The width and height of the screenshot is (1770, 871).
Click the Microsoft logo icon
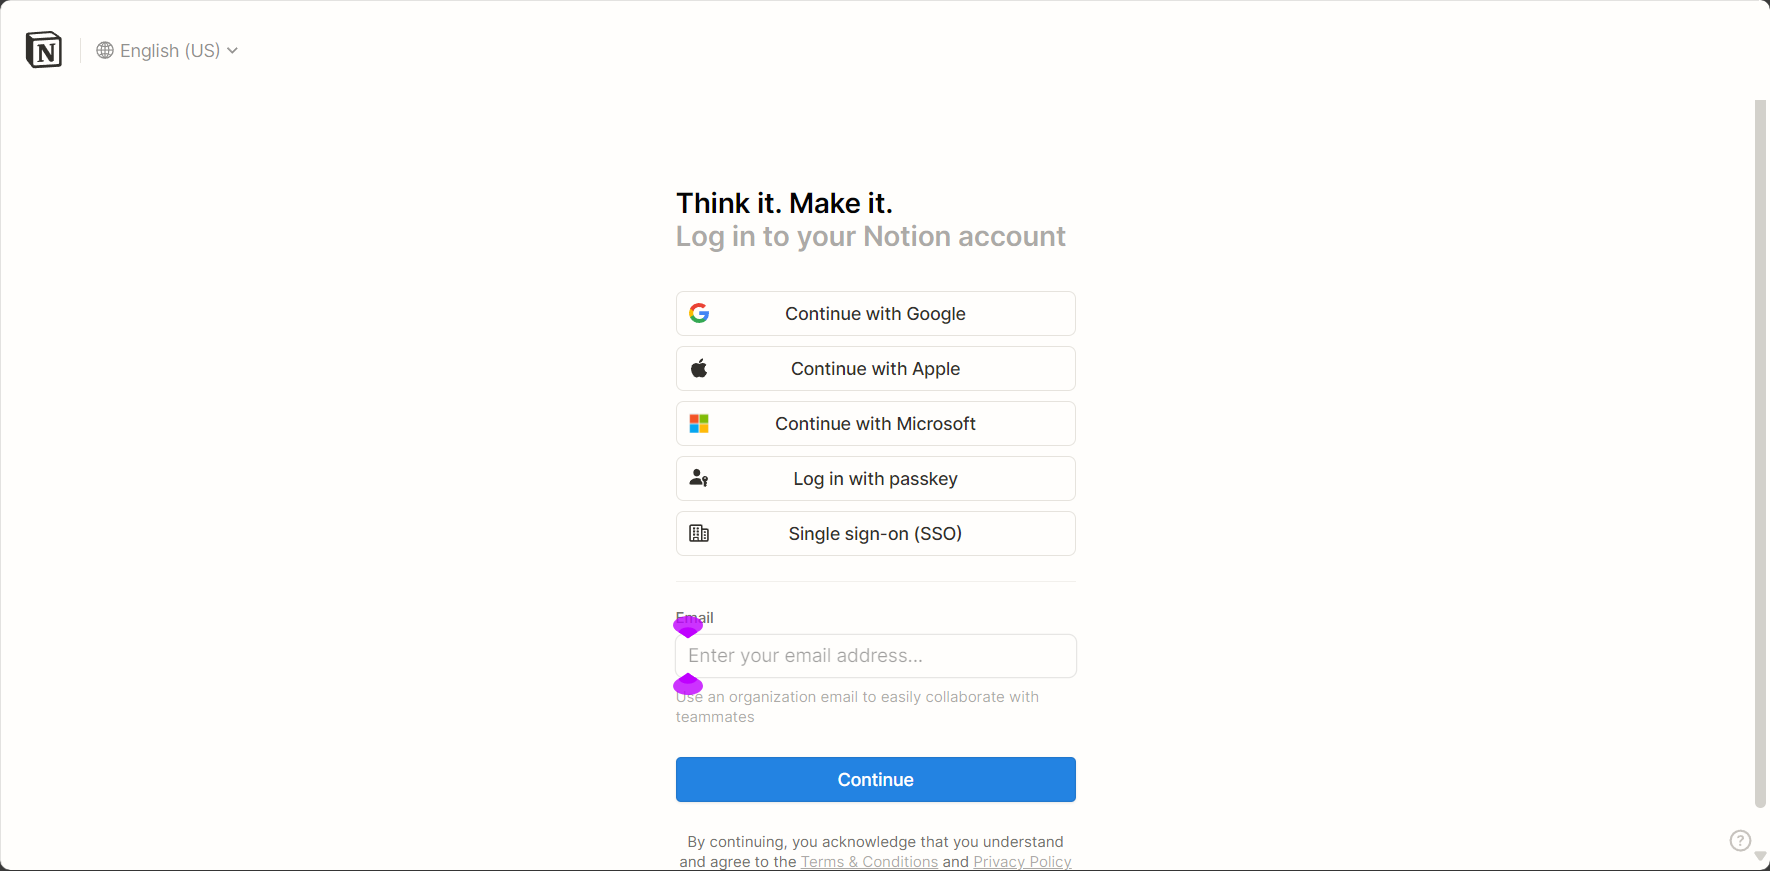(699, 423)
